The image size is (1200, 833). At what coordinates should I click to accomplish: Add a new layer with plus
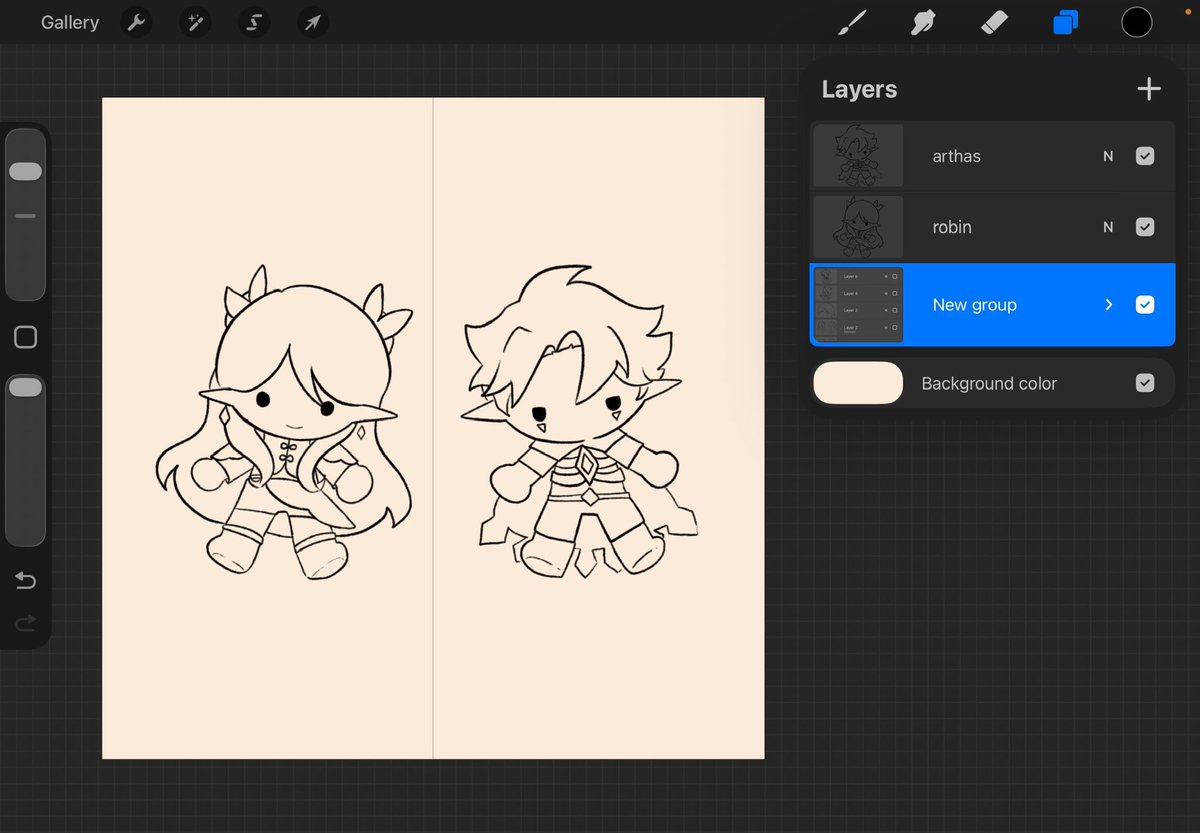point(1149,89)
